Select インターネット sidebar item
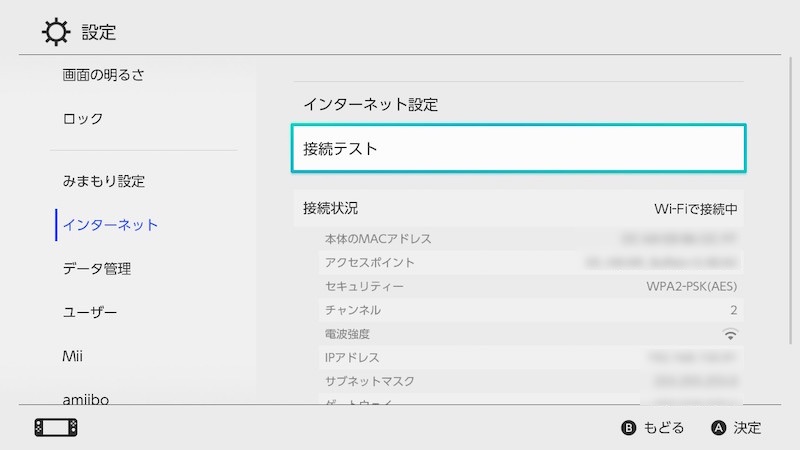The height and width of the screenshot is (450, 800). pyautogui.click(x=110, y=225)
